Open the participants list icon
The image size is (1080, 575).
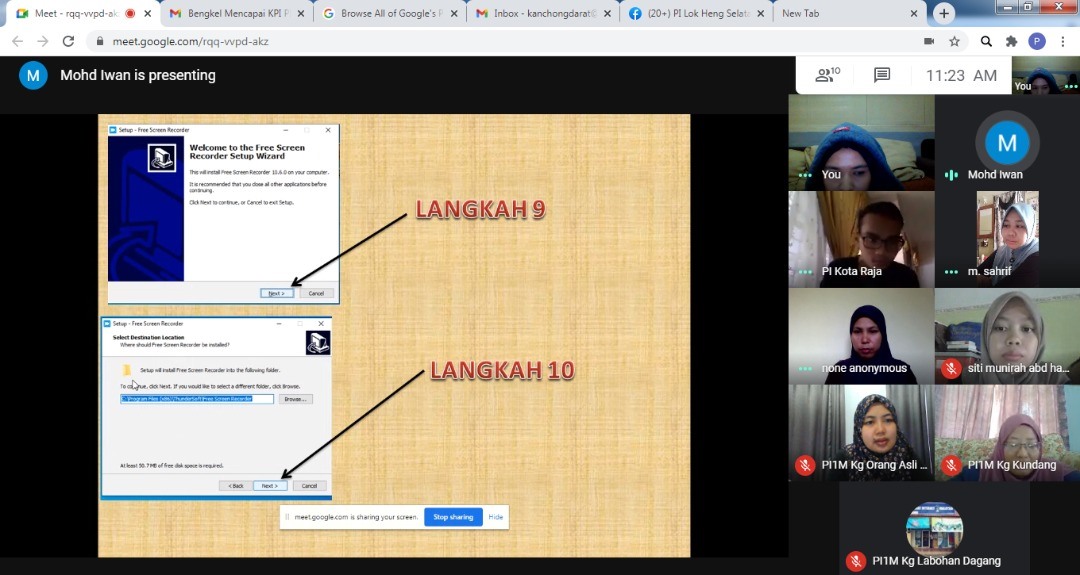pyautogui.click(x=827, y=75)
